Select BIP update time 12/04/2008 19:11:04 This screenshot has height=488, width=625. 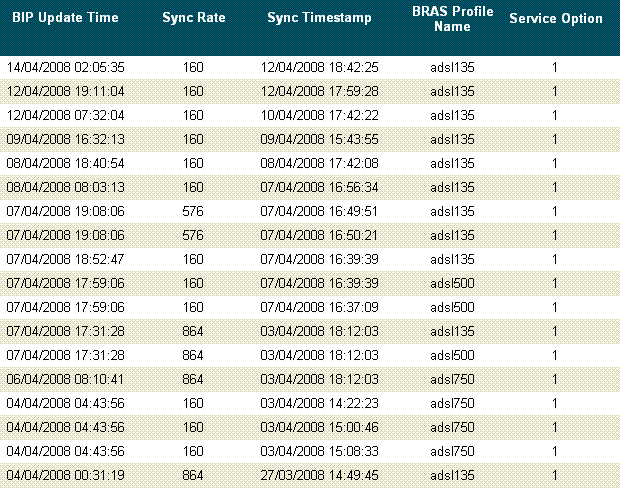(66, 91)
